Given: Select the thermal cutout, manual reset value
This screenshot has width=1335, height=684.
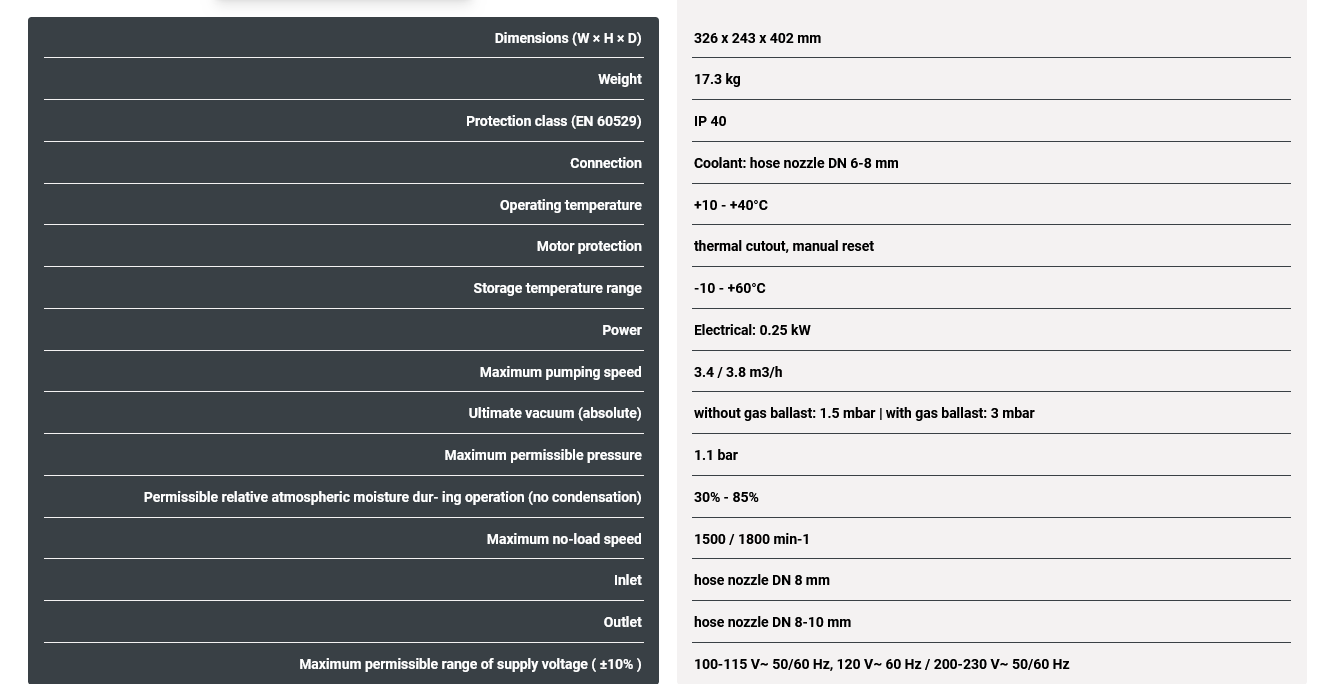Looking at the screenshot, I should 783,246.
